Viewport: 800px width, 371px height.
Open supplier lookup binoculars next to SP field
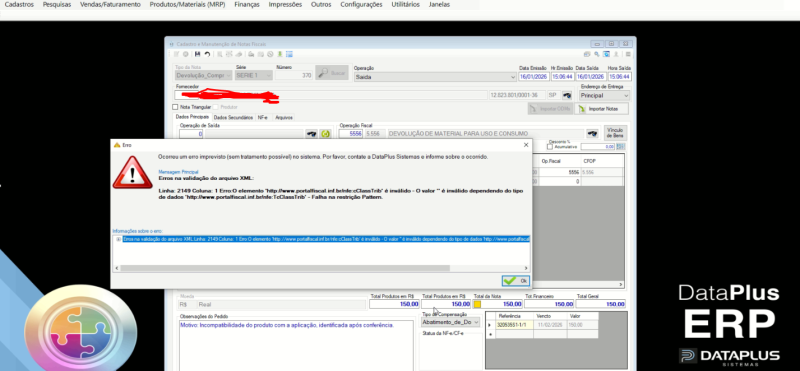point(567,95)
